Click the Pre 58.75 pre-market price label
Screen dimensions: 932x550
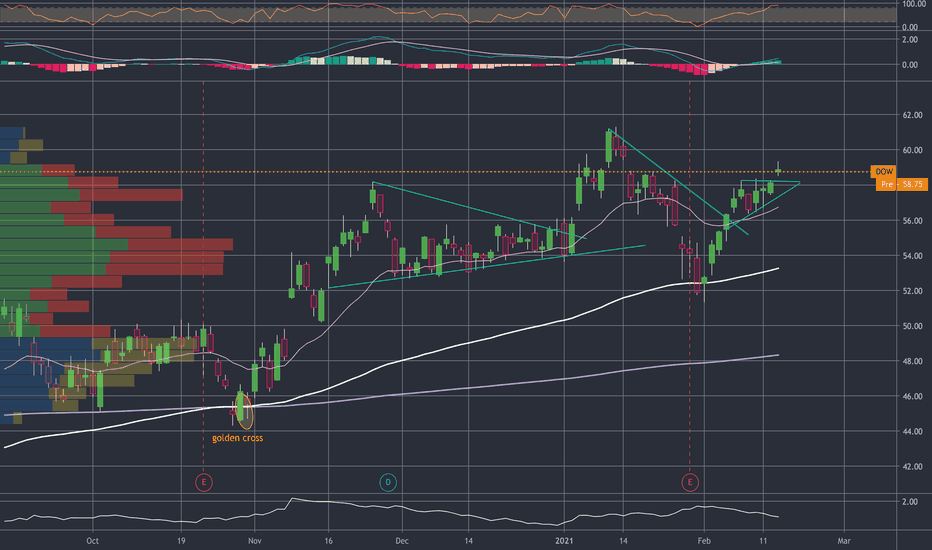[902, 184]
